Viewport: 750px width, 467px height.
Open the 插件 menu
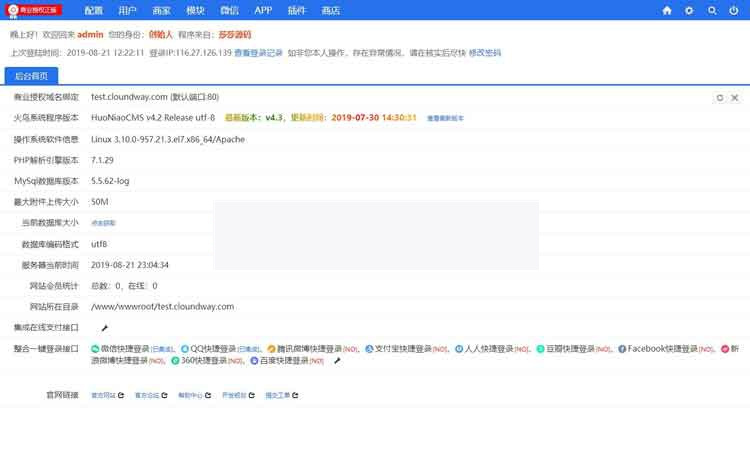point(297,10)
